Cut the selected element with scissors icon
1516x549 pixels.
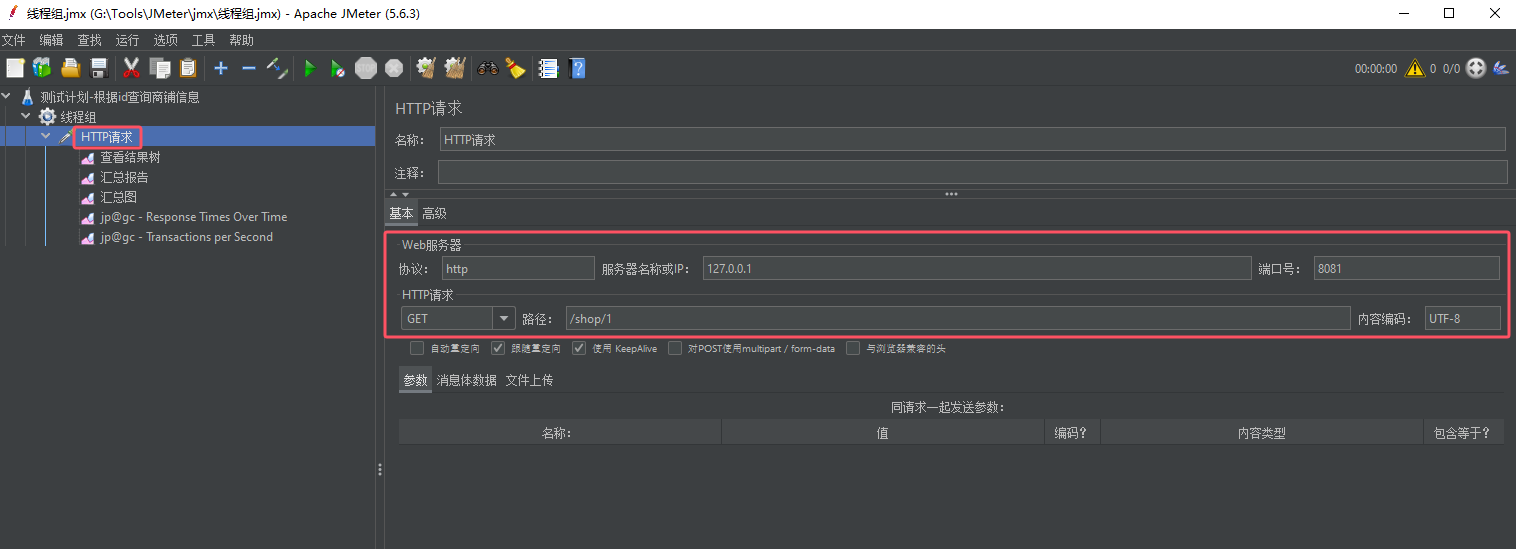(131, 68)
